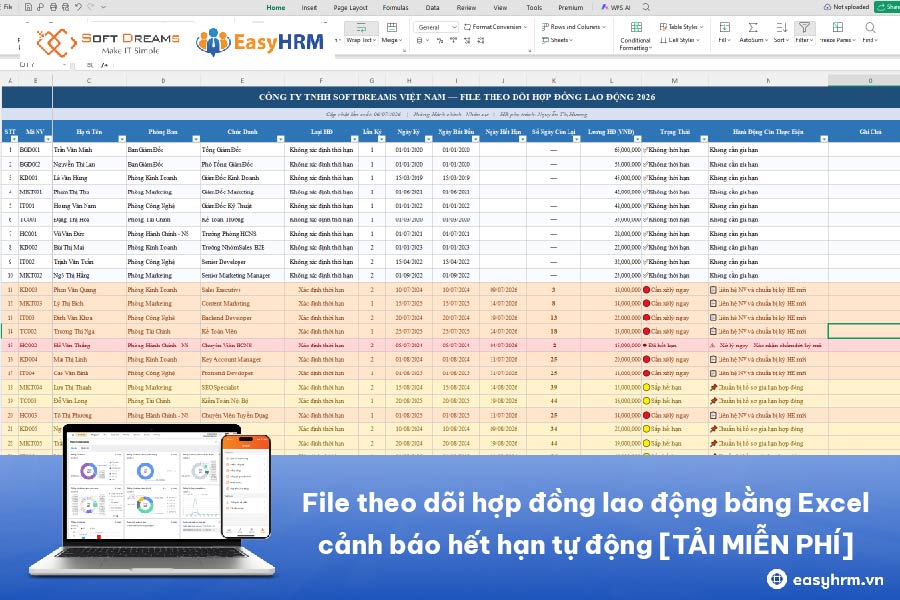Switch to the Premium tab
900x600 pixels.
pyautogui.click(x=571, y=7)
